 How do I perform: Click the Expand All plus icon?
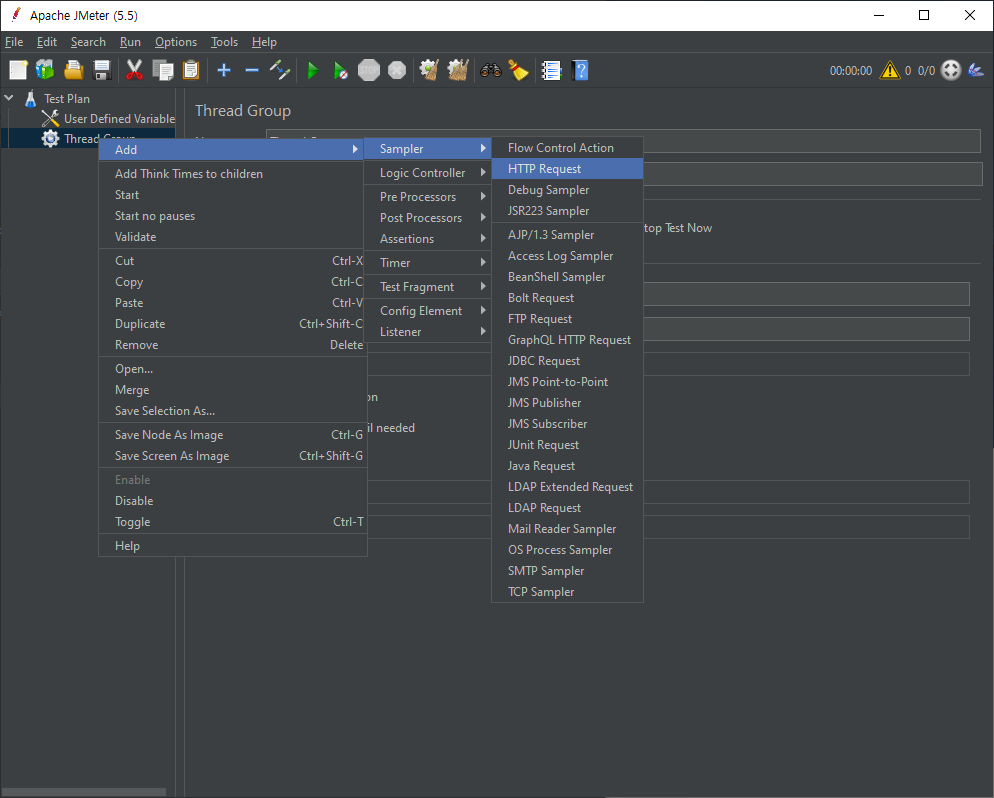tap(224, 70)
